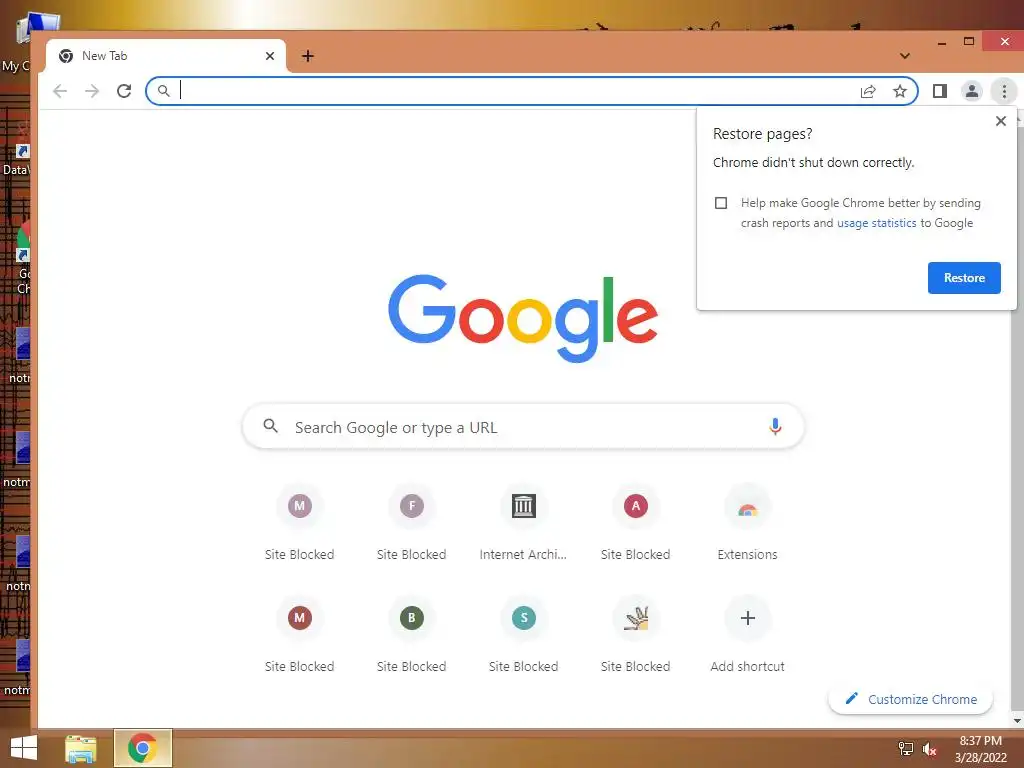The height and width of the screenshot is (768, 1024).
Task: Expand the tab search dropdown arrow
Action: click(x=904, y=56)
